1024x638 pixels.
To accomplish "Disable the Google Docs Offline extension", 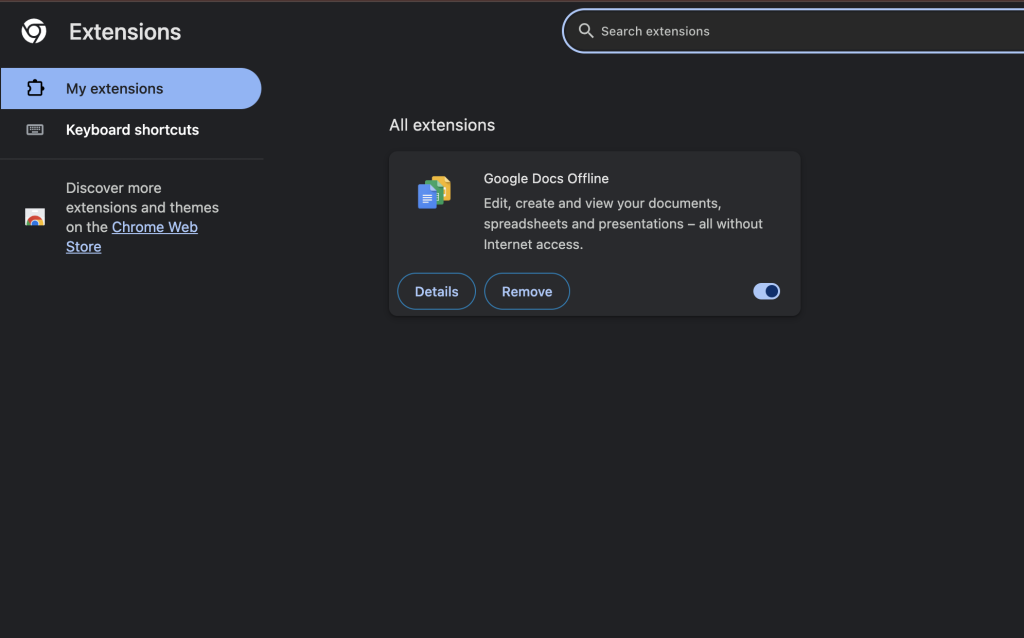I will [766, 291].
